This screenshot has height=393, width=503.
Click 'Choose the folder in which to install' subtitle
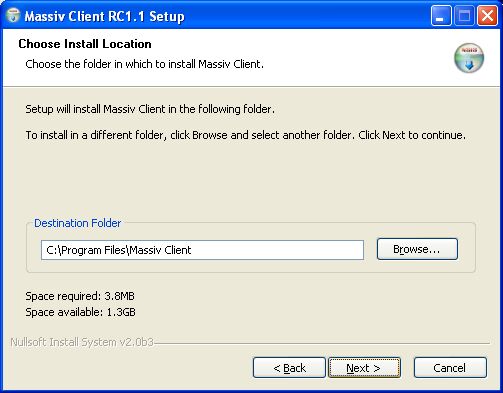(x=144, y=64)
